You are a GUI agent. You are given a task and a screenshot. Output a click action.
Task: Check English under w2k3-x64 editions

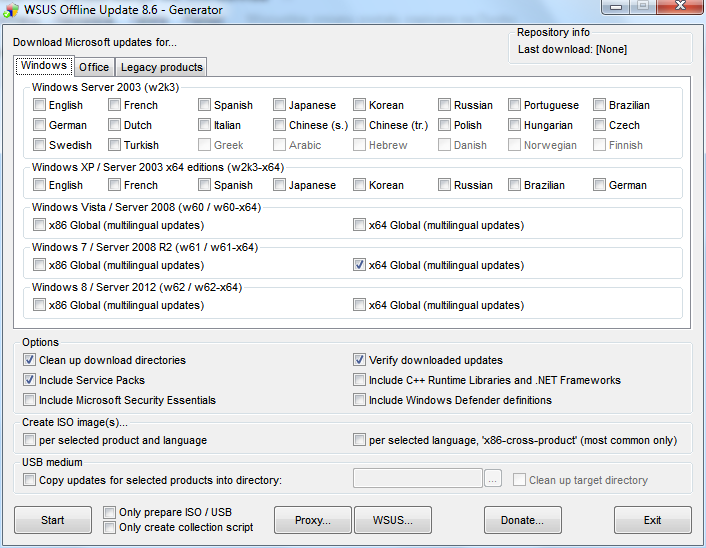(40, 185)
